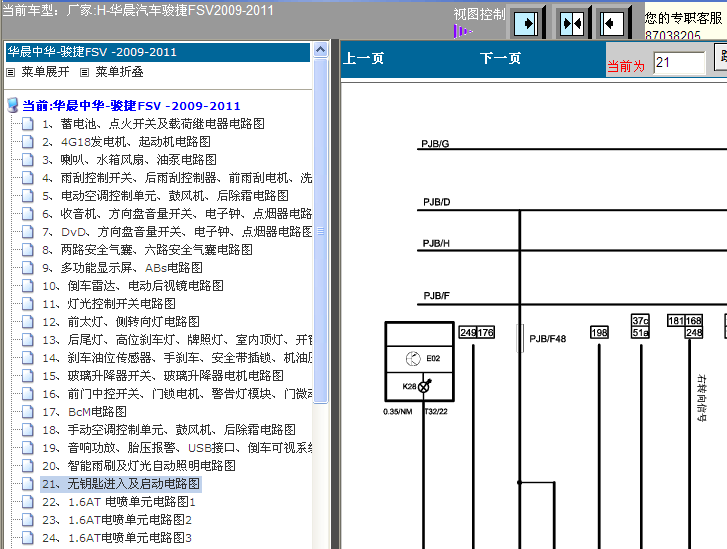Click the 菜单展开 expand-menu icon
727x549 pixels.
[11, 72]
